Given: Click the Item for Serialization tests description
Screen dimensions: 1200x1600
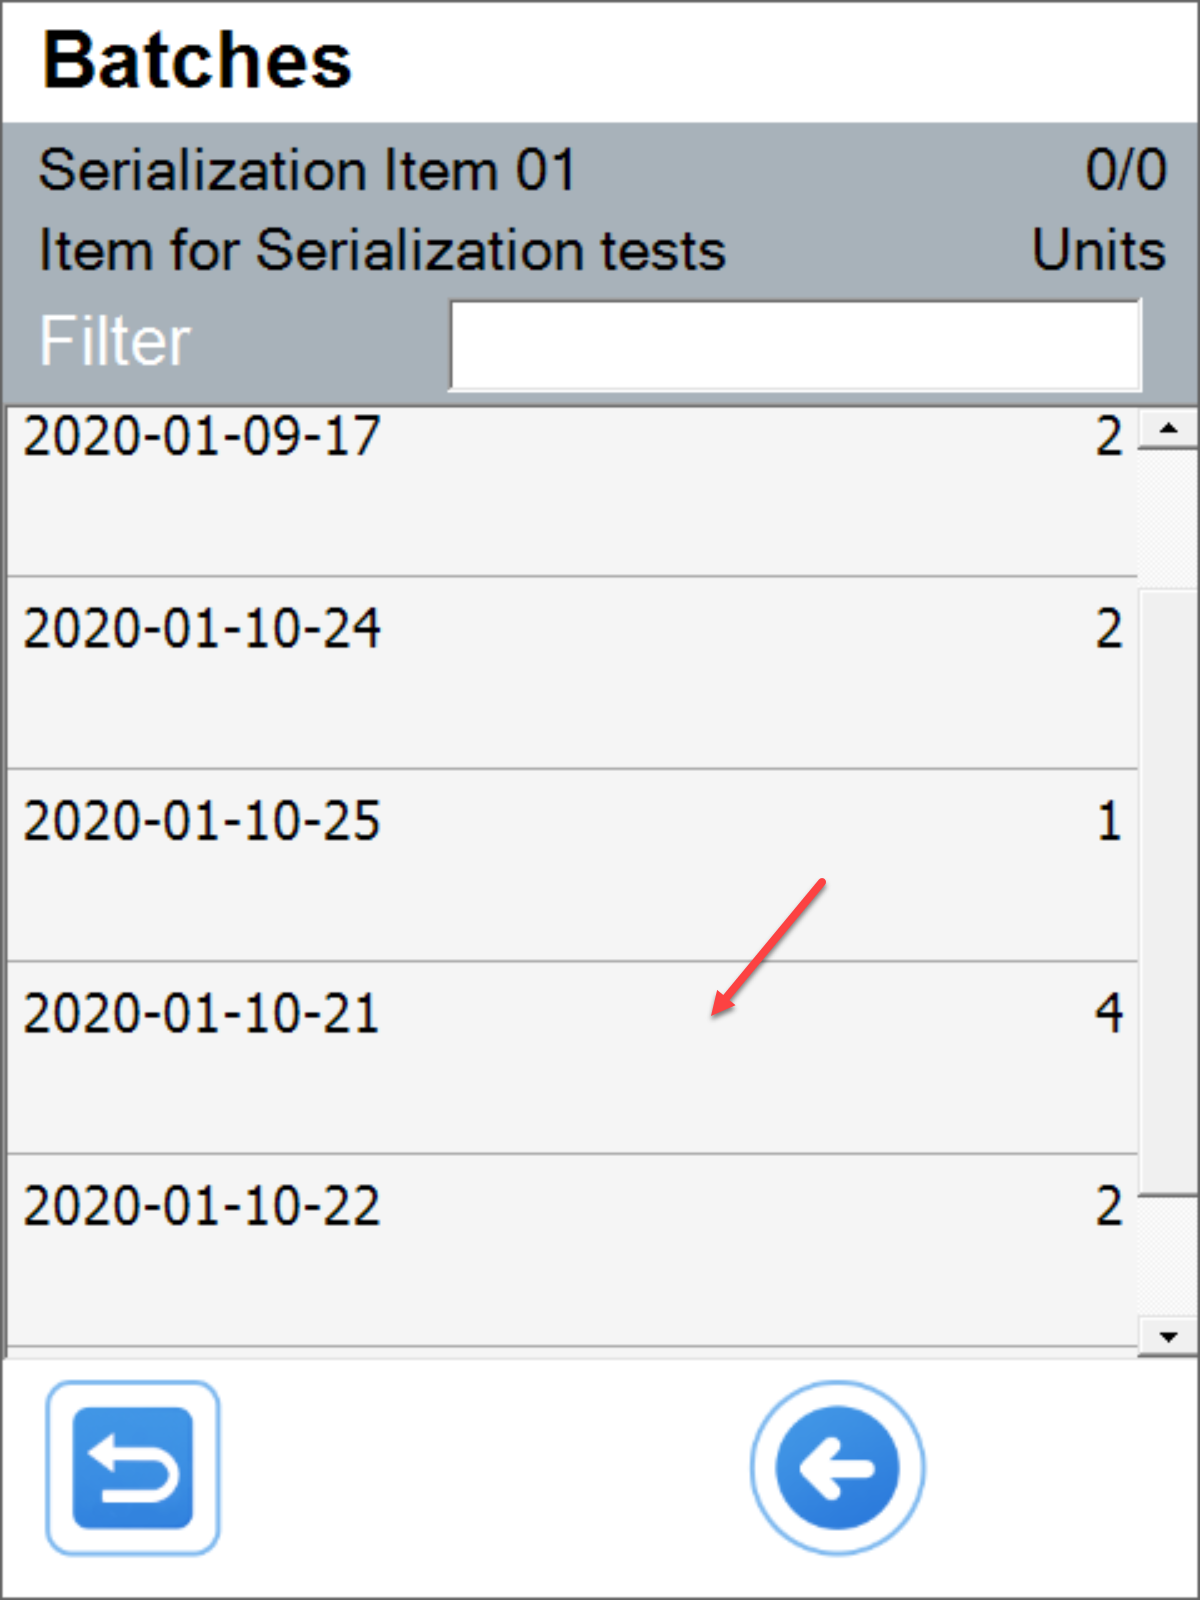Looking at the screenshot, I should coord(382,250).
